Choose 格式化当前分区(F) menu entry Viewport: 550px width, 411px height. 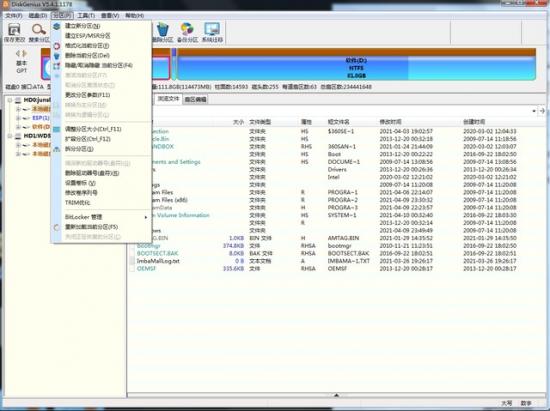101,46
